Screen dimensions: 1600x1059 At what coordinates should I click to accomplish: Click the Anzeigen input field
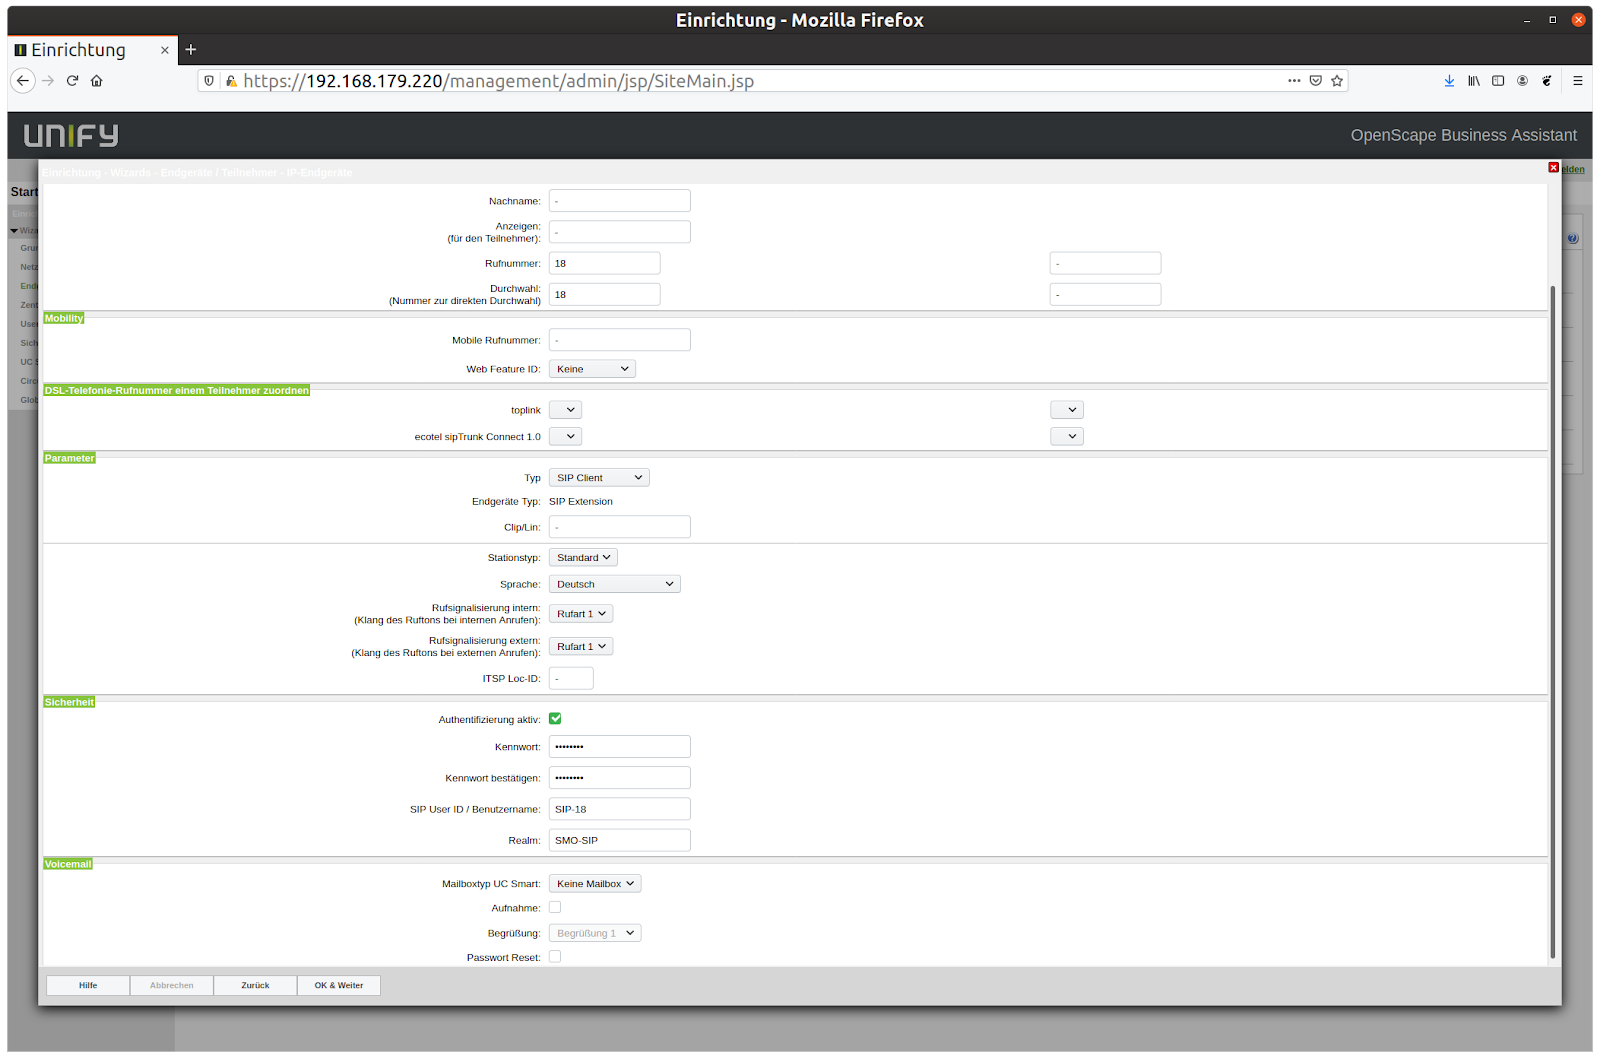coord(620,232)
